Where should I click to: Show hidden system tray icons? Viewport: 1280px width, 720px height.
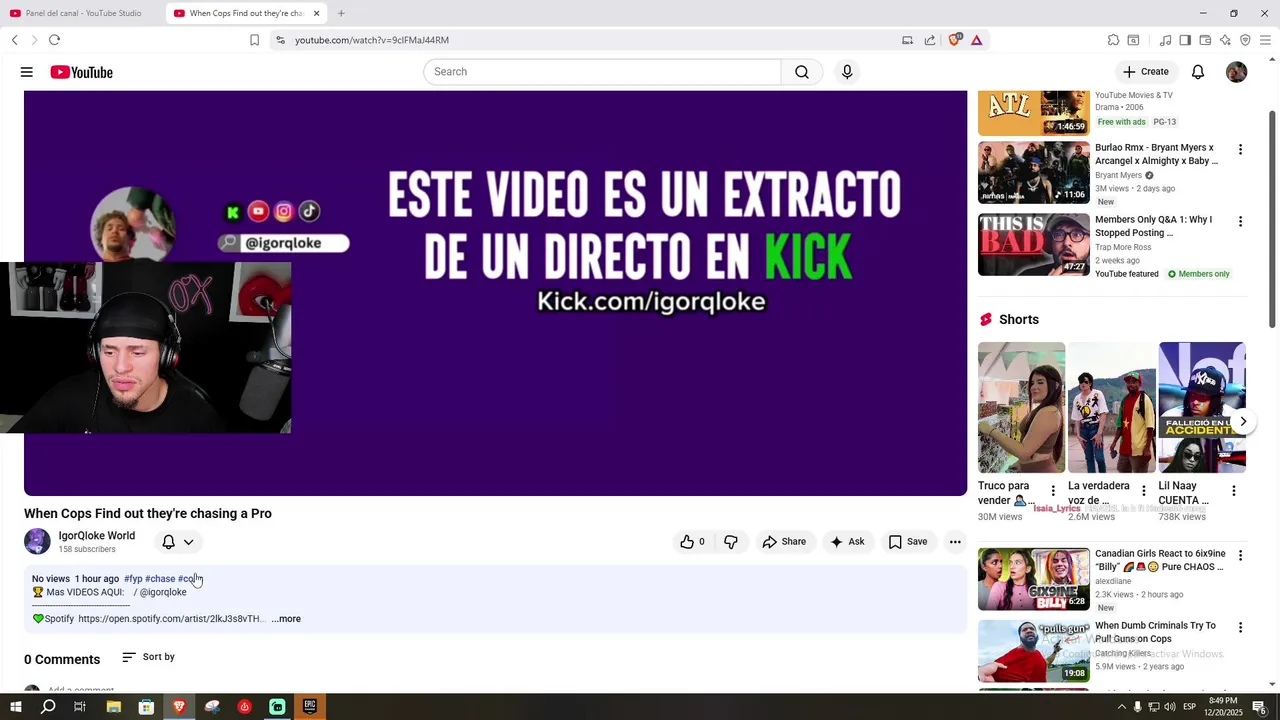point(1121,707)
